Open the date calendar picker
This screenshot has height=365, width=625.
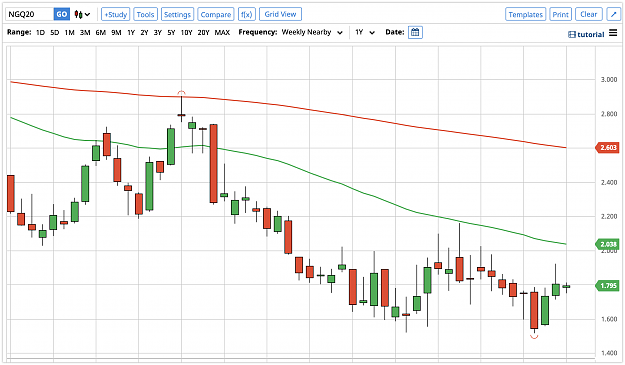(x=415, y=32)
